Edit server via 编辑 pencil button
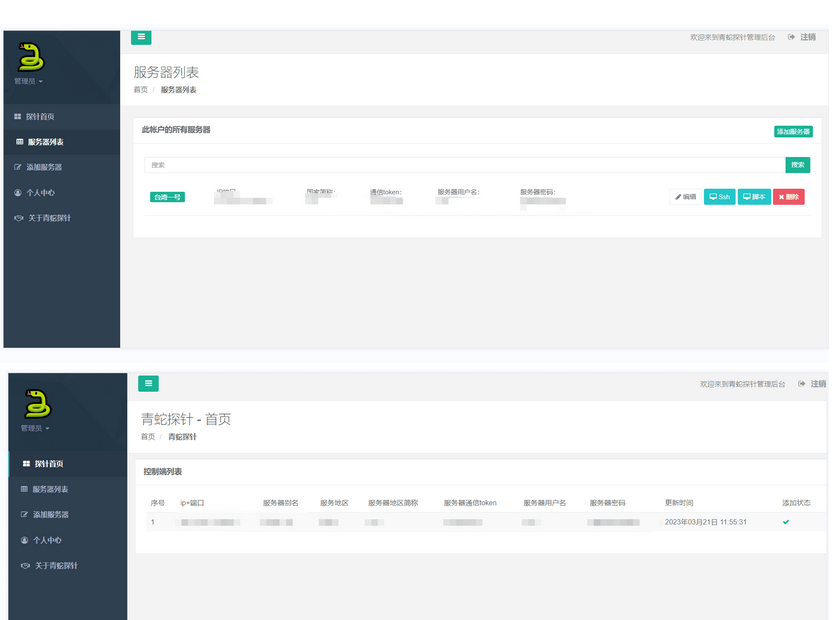Image resolution: width=833 pixels, height=620 pixels. coord(685,197)
